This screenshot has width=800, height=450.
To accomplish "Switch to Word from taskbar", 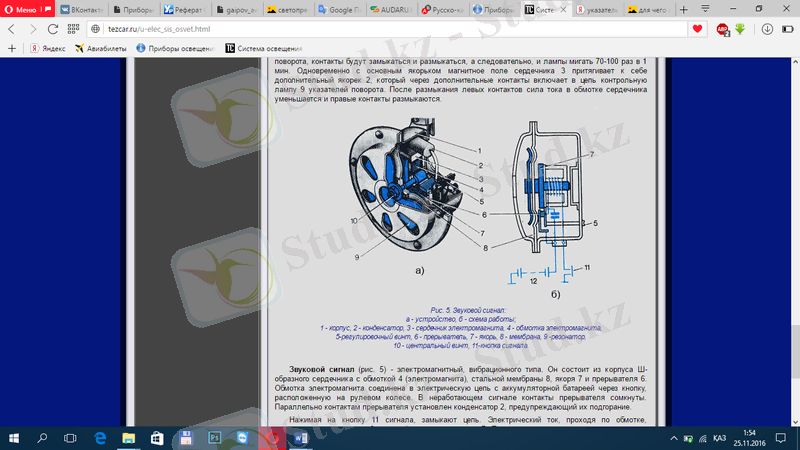I will click(301, 438).
